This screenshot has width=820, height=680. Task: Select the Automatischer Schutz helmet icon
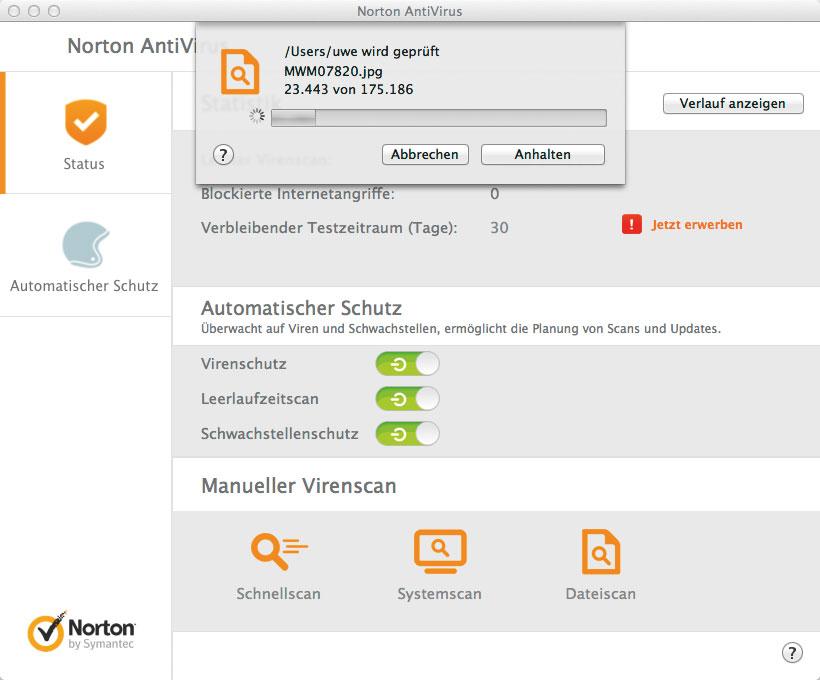pos(85,244)
